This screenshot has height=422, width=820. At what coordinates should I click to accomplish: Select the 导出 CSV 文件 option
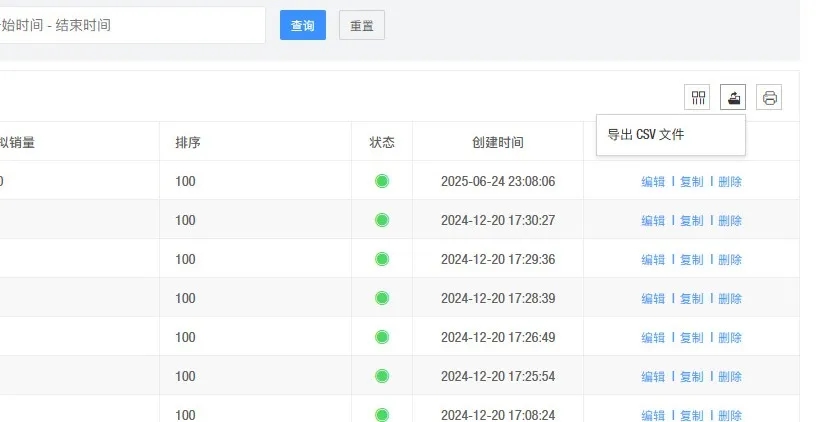(x=646, y=135)
